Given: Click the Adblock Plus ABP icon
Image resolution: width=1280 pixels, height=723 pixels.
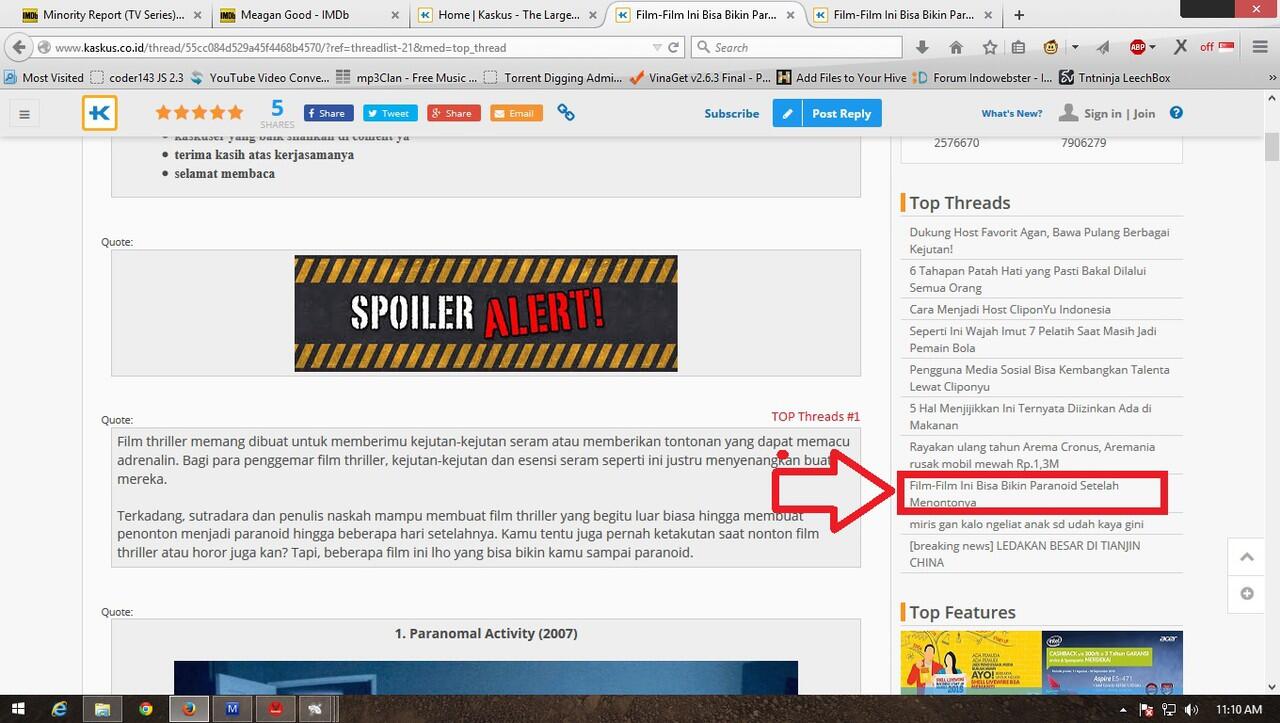Looking at the screenshot, I should click(x=1138, y=47).
